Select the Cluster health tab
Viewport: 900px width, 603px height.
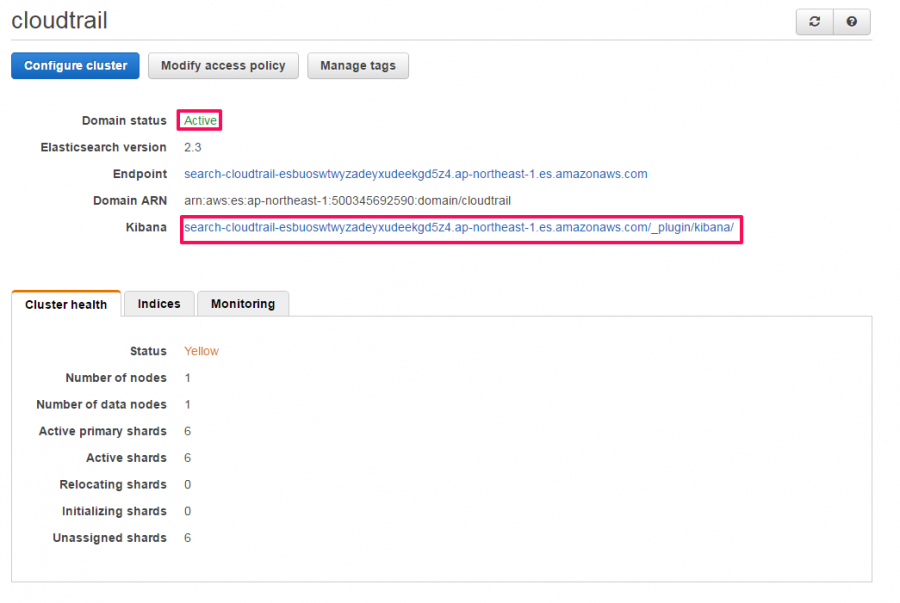click(66, 304)
